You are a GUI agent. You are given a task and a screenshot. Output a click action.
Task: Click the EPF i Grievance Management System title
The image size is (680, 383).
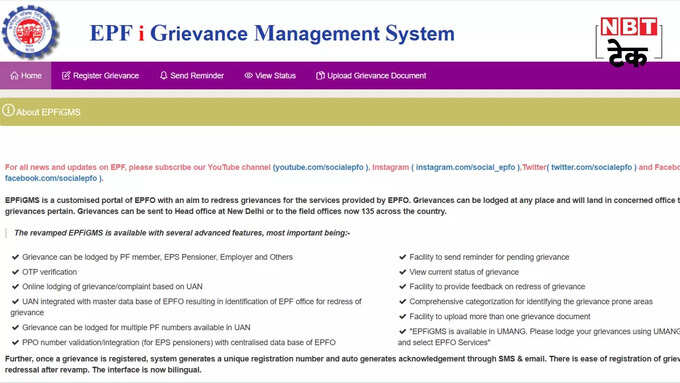click(272, 33)
